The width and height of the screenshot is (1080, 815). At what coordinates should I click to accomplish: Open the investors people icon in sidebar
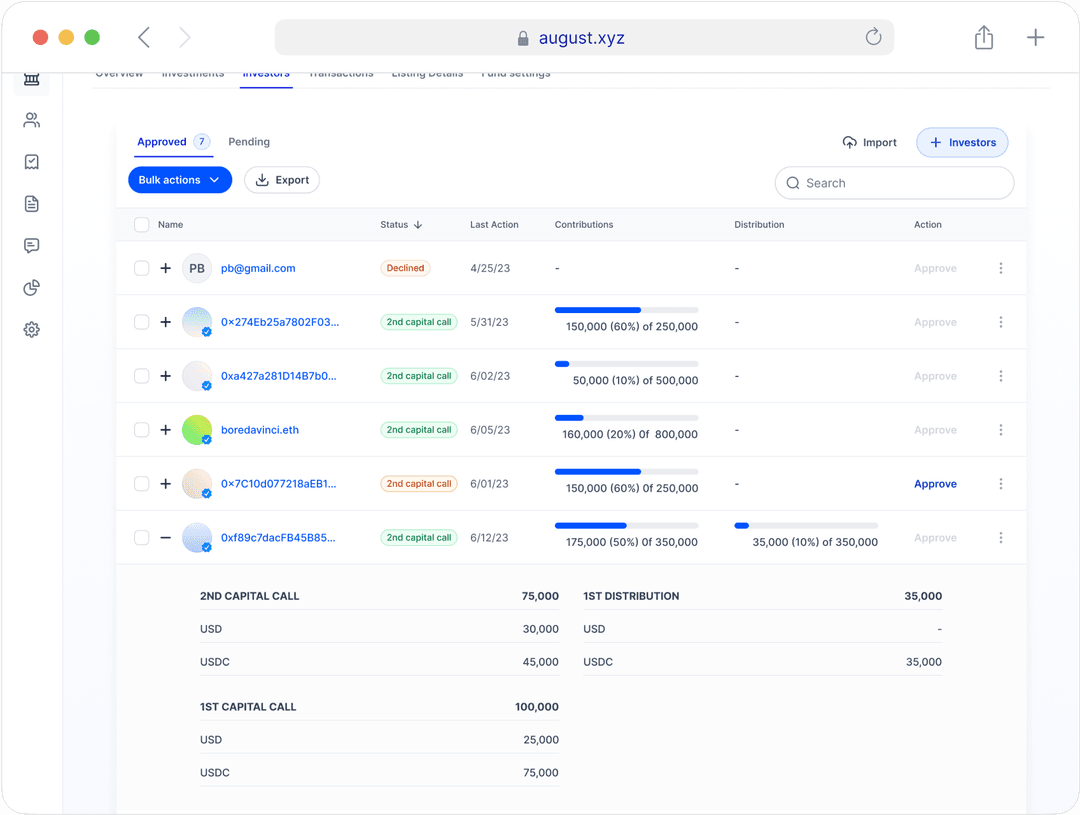[32, 121]
